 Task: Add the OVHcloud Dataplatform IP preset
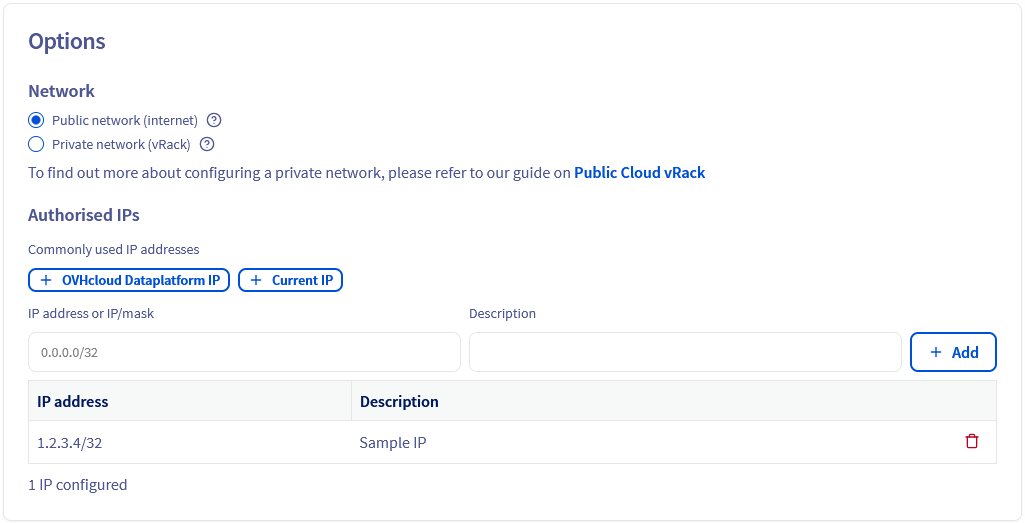(x=140, y=280)
